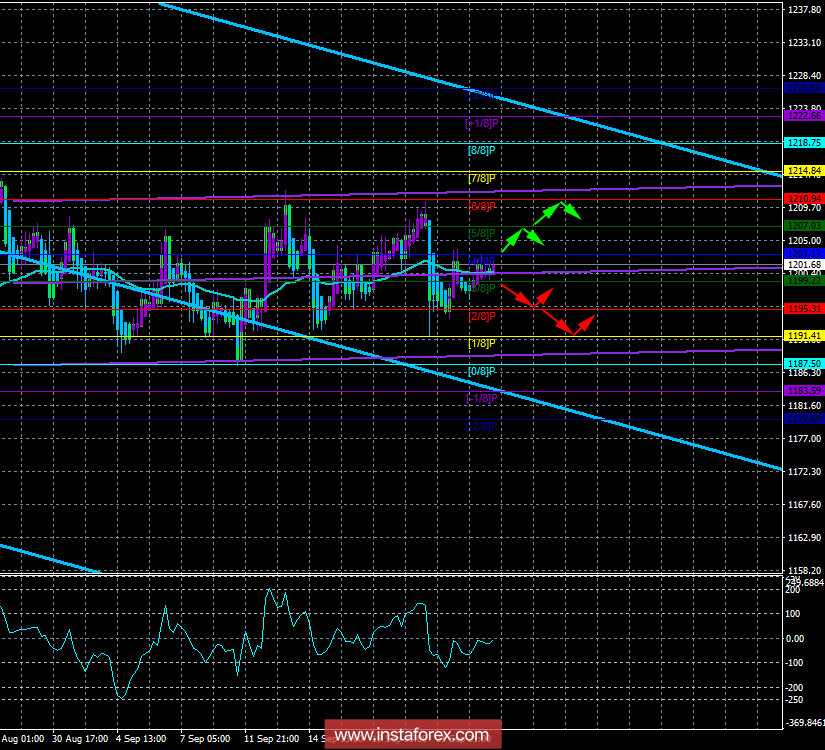825x750 pixels.
Task: Click the [1/8]P yellow level label
Action: click(x=482, y=343)
